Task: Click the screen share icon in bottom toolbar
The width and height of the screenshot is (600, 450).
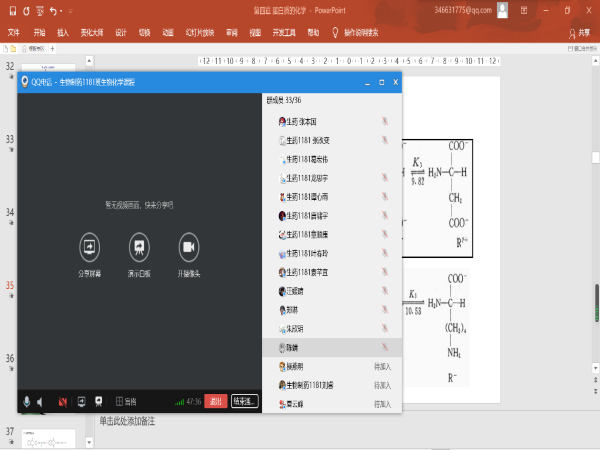Action: pos(81,402)
